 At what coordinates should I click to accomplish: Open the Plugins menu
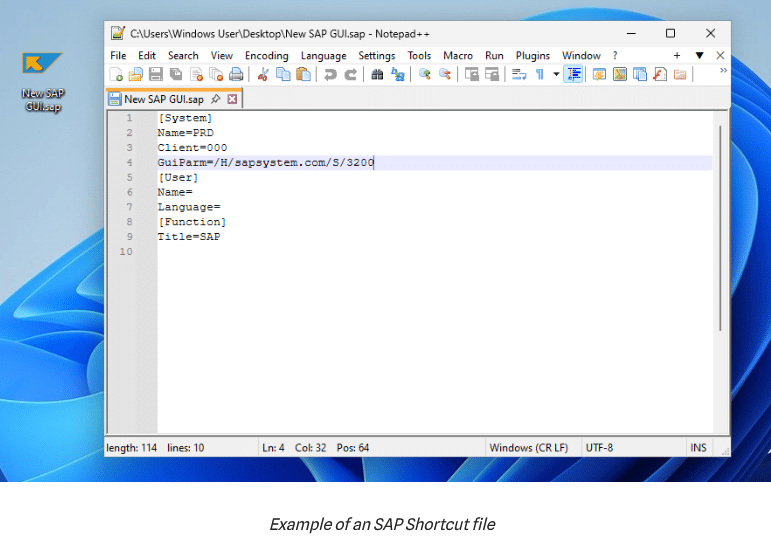click(x=533, y=56)
